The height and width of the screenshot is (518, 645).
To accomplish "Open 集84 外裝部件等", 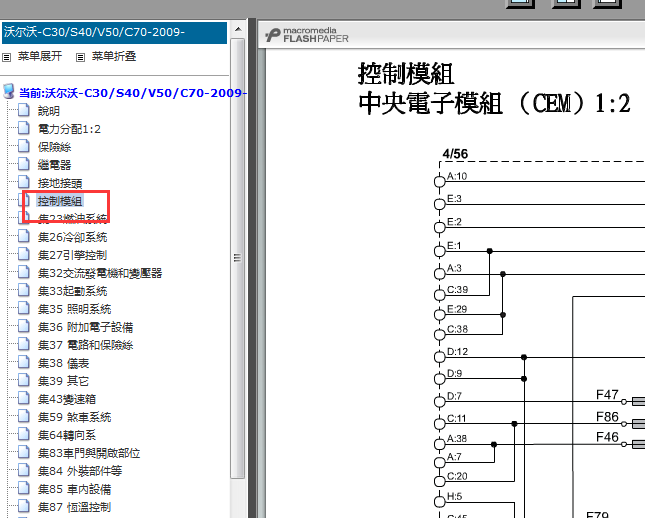I will click(x=80, y=471).
